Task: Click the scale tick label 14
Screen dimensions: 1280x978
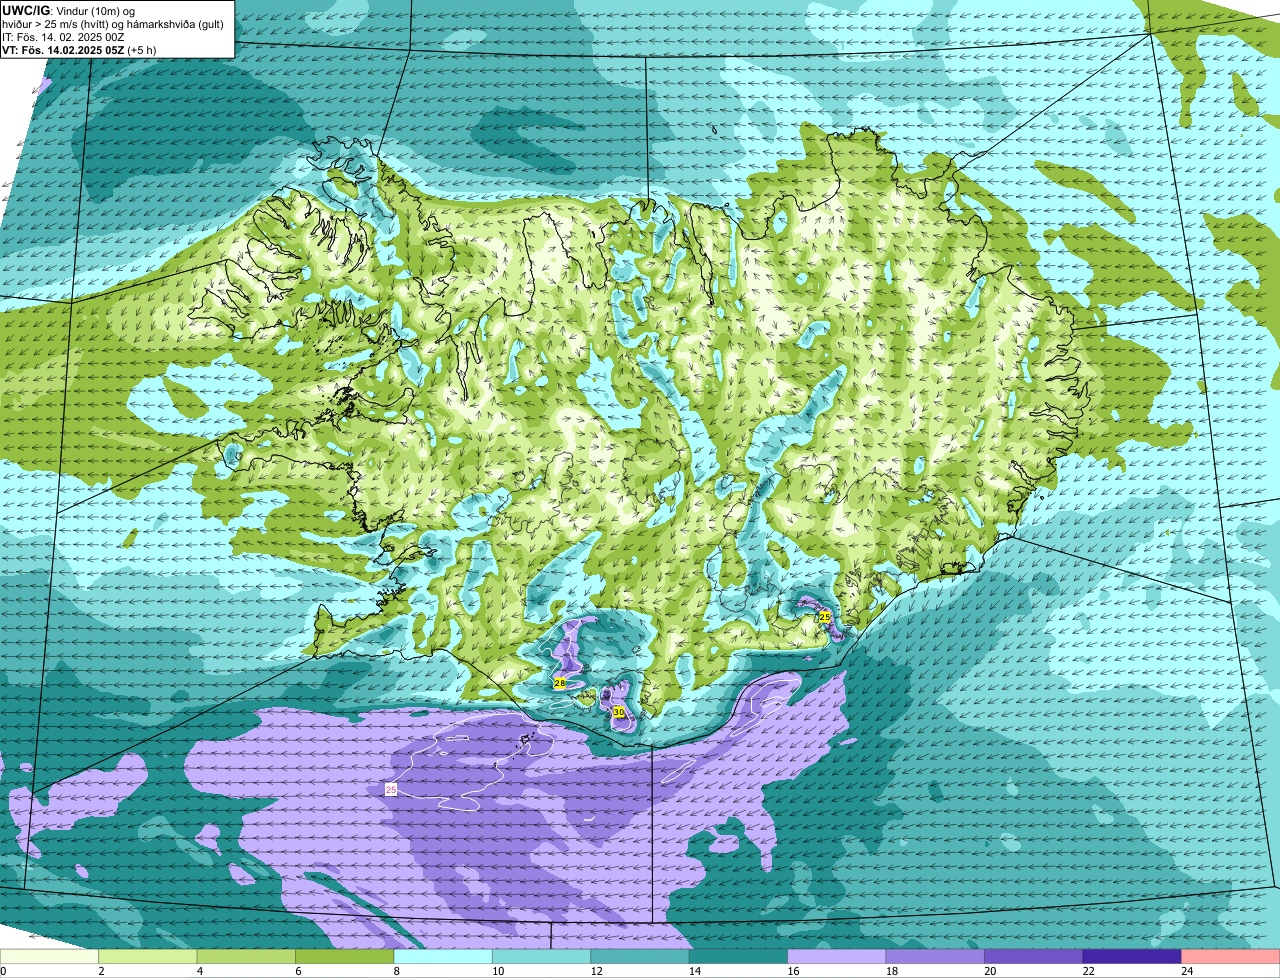Action: (695, 971)
